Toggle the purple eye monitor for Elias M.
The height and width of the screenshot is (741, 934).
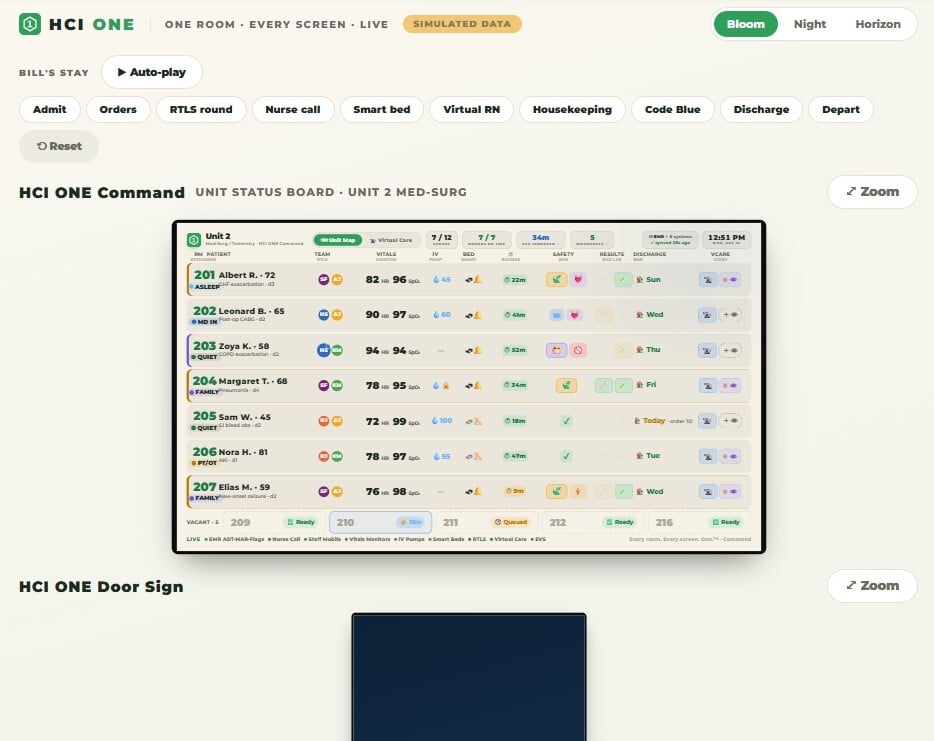pyautogui.click(x=730, y=491)
